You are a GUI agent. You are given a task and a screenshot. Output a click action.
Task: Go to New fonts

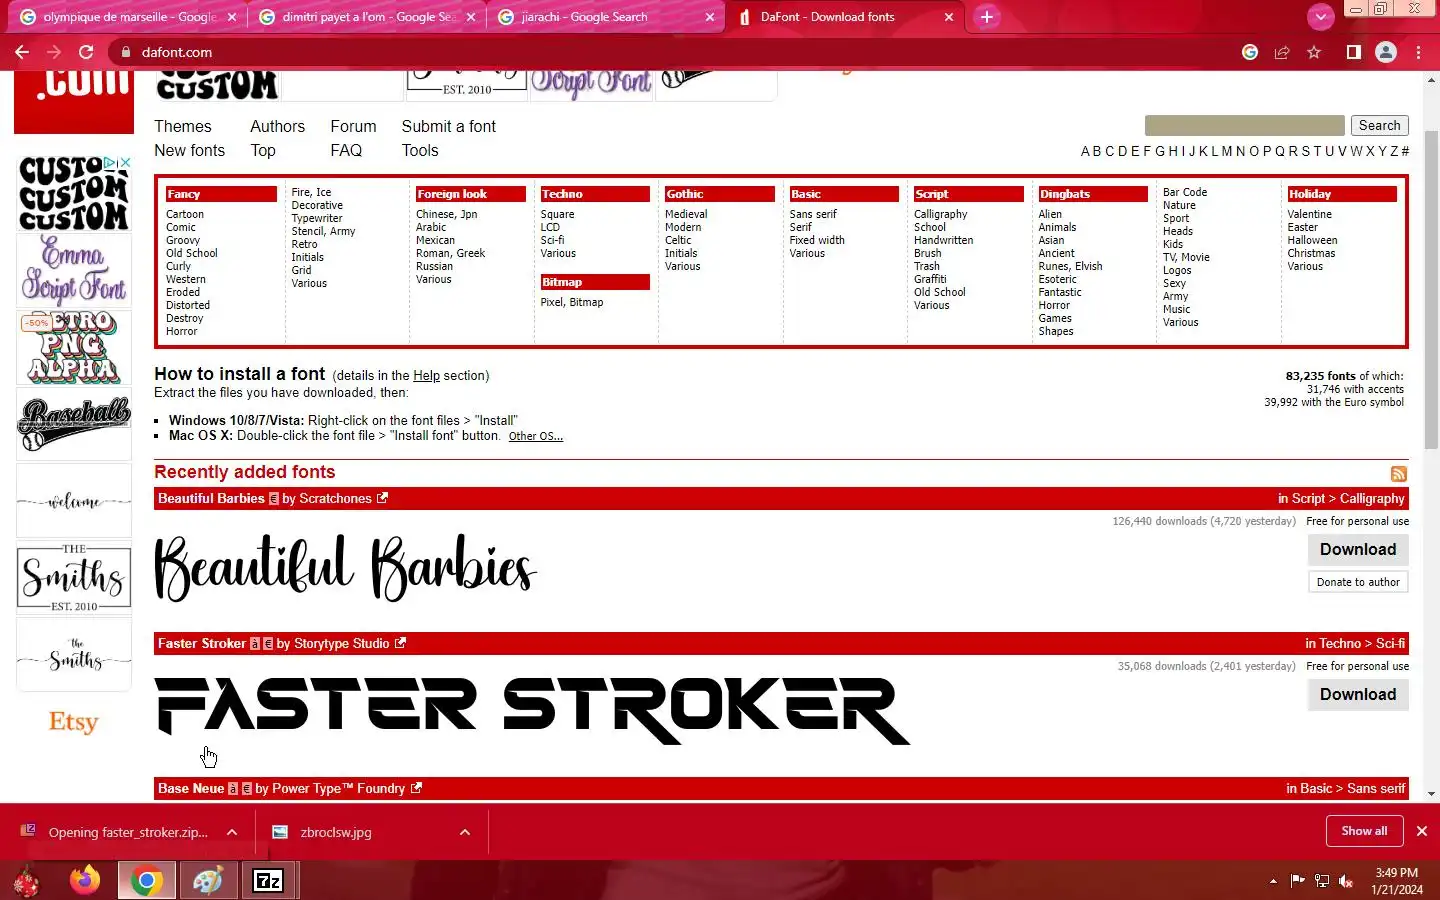[189, 150]
